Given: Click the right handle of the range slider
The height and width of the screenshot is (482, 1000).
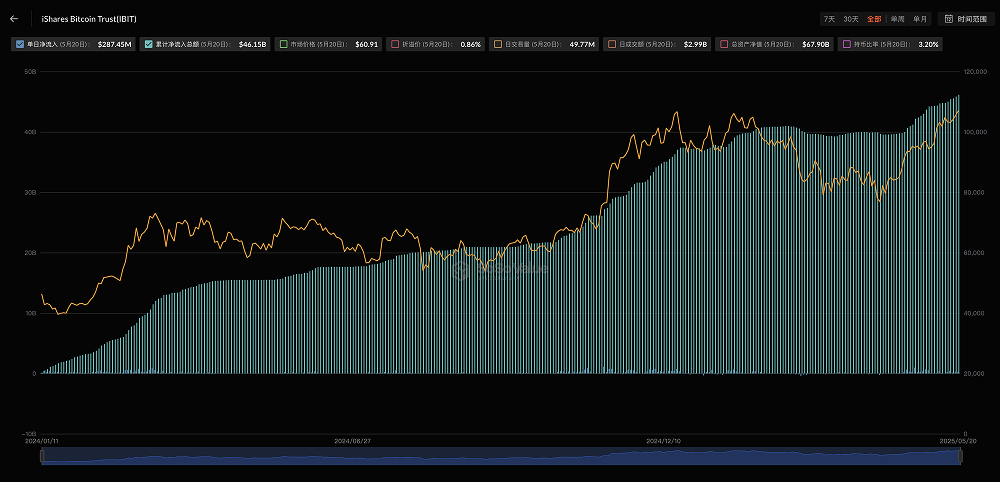Looking at the screenshot, I should tap(959, 456).
